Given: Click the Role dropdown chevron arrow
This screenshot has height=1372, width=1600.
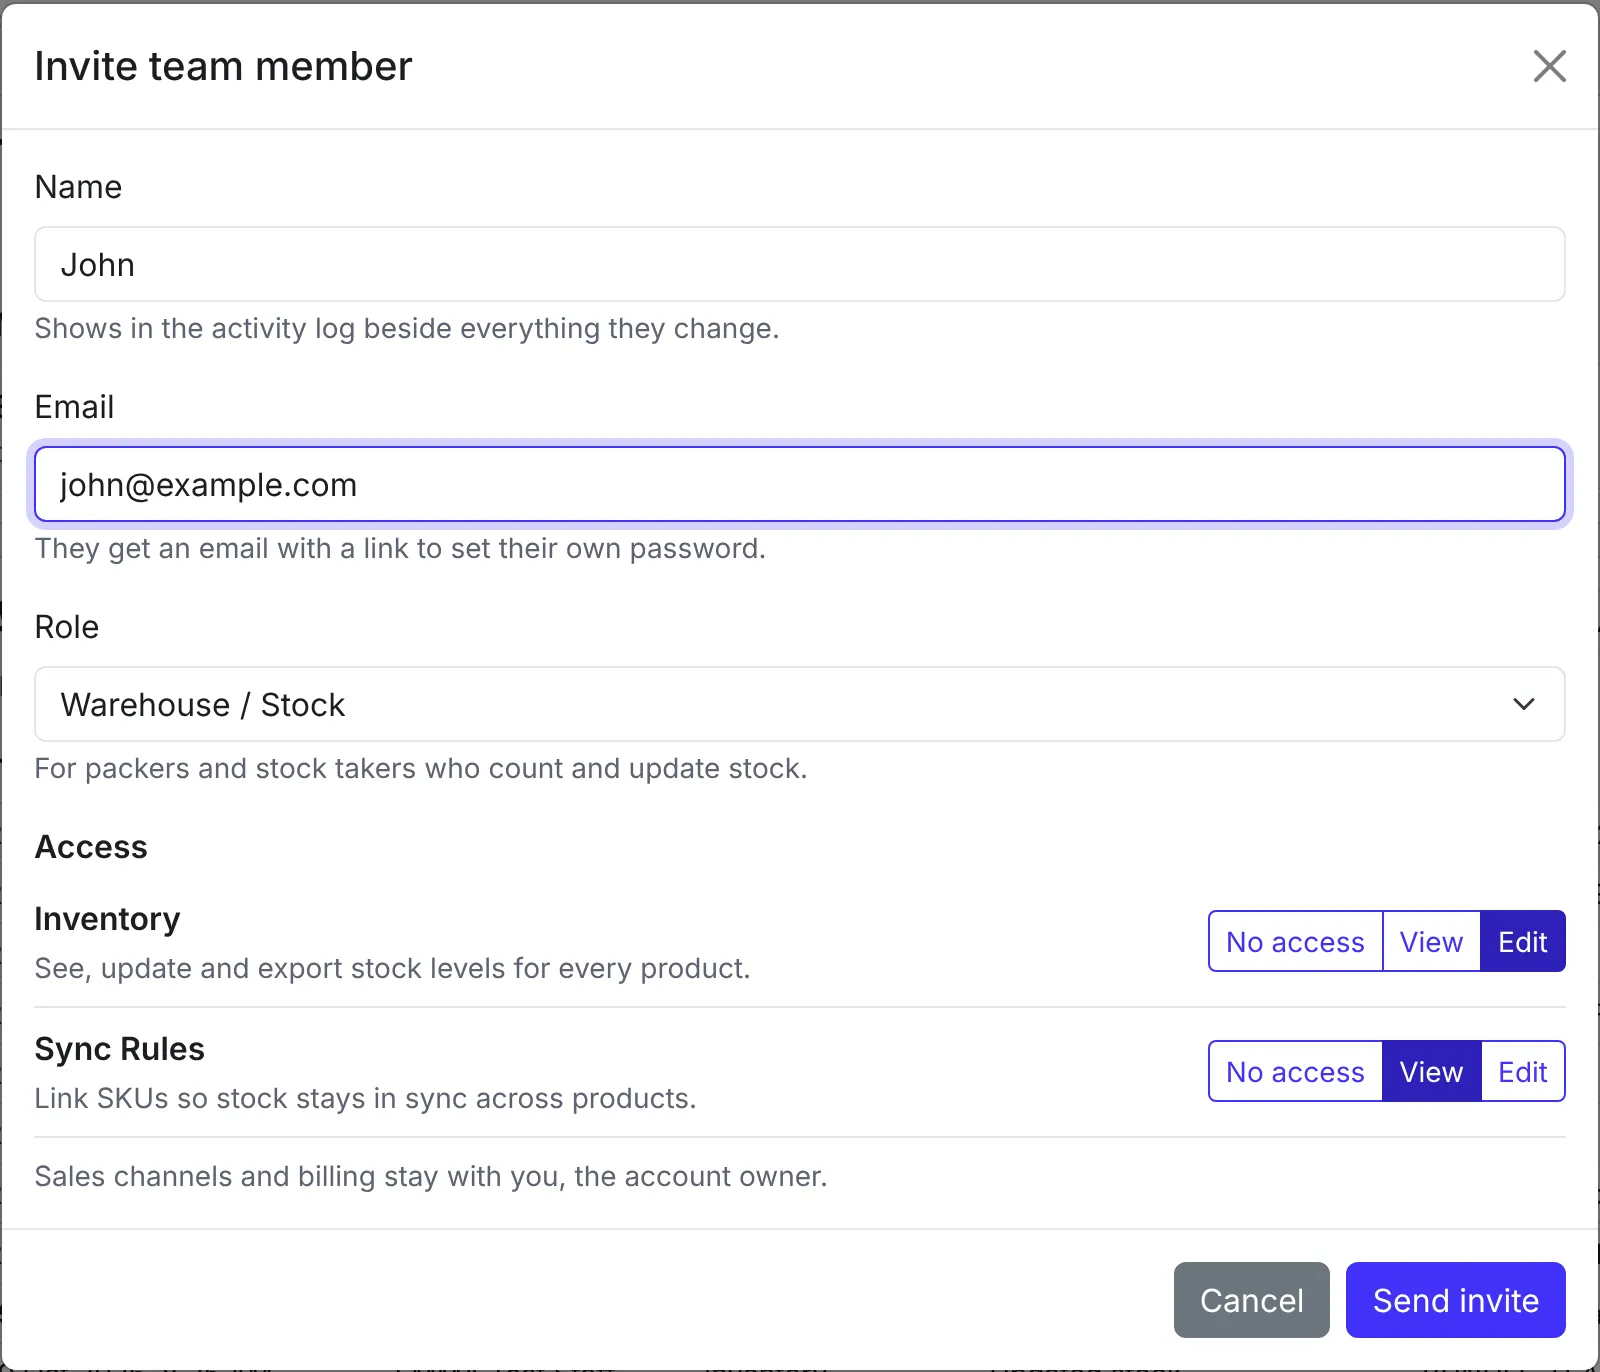Looking at the screenshot, I should click(x=1524, y=704).
